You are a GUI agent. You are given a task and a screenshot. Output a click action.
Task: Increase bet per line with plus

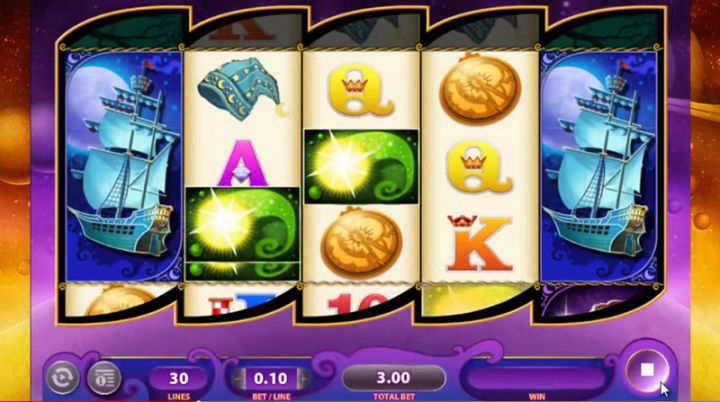pos(303,379)
